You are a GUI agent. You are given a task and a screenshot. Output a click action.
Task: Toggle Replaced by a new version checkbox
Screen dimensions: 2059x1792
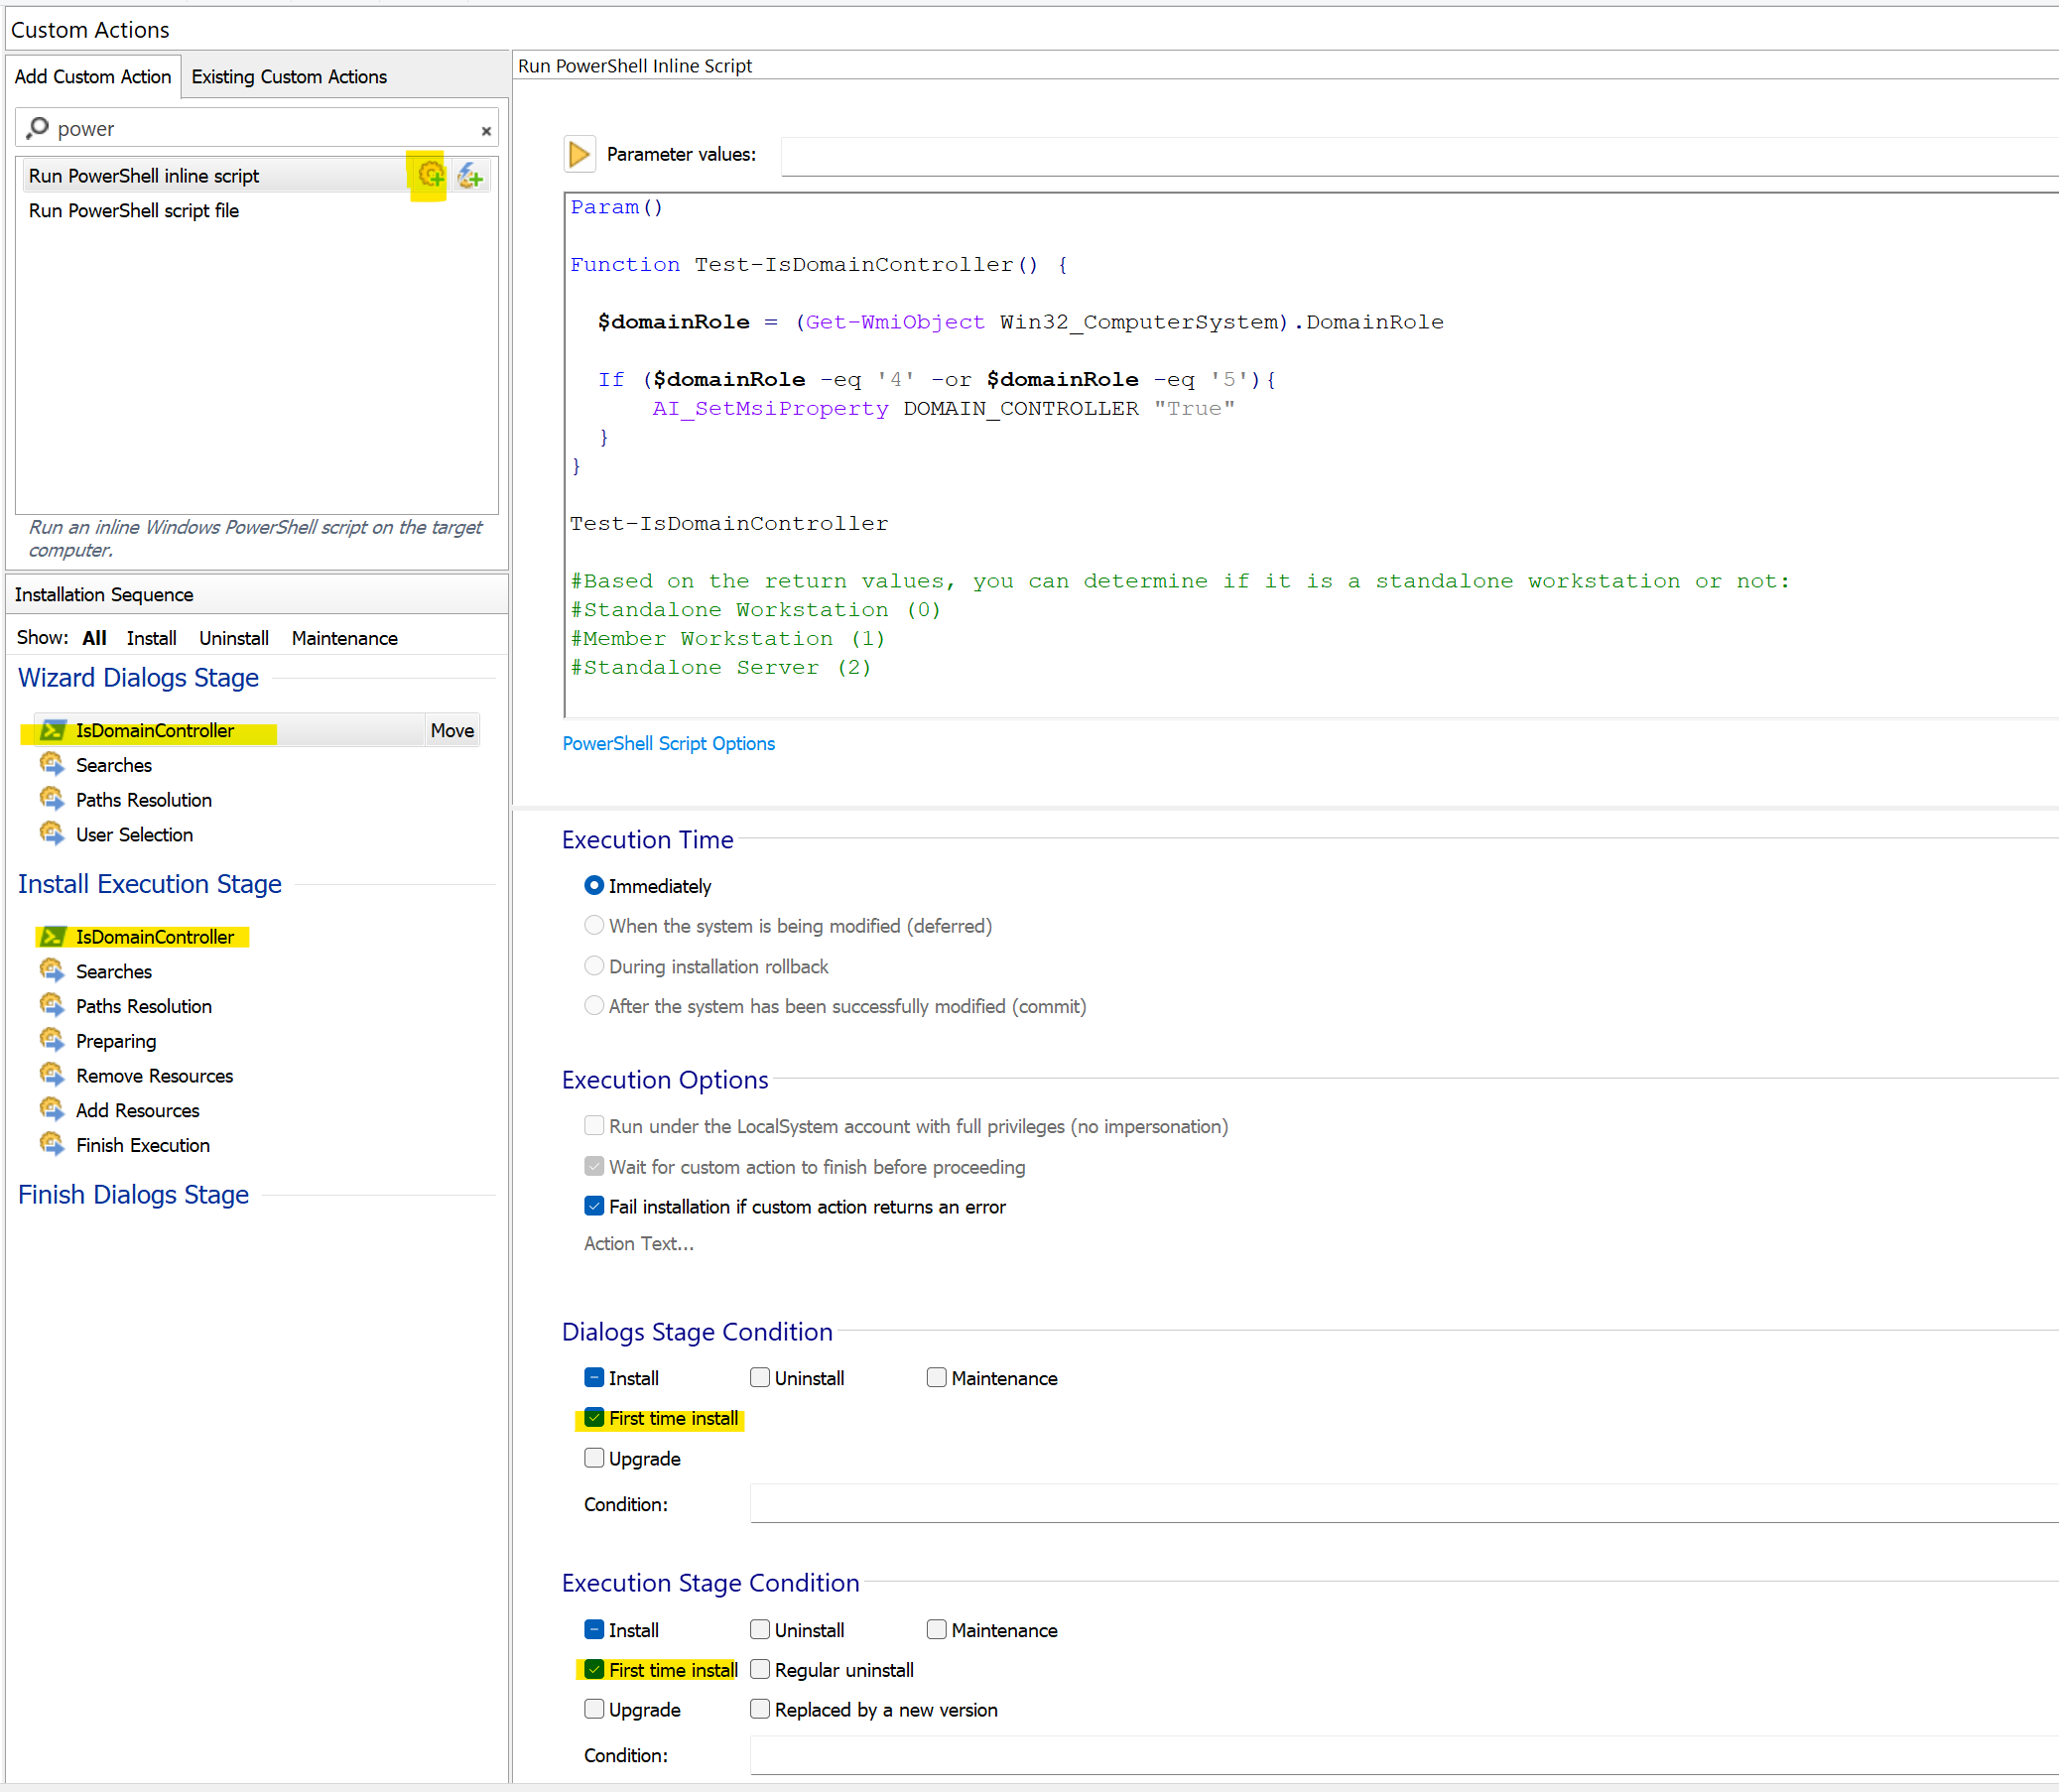[760, 1709]
